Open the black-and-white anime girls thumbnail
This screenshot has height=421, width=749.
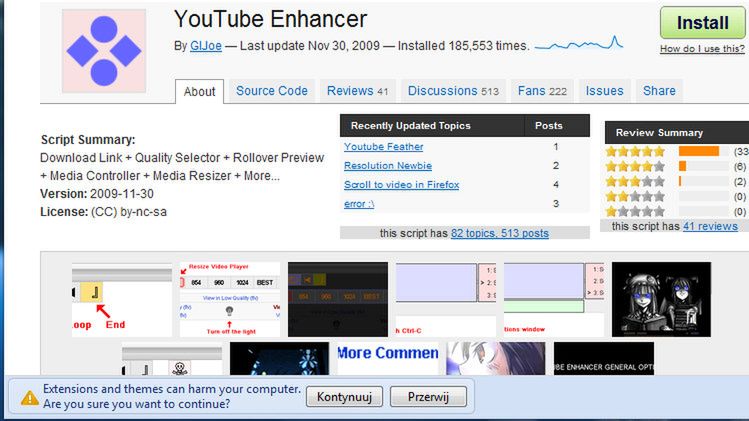tap(661, 300)
